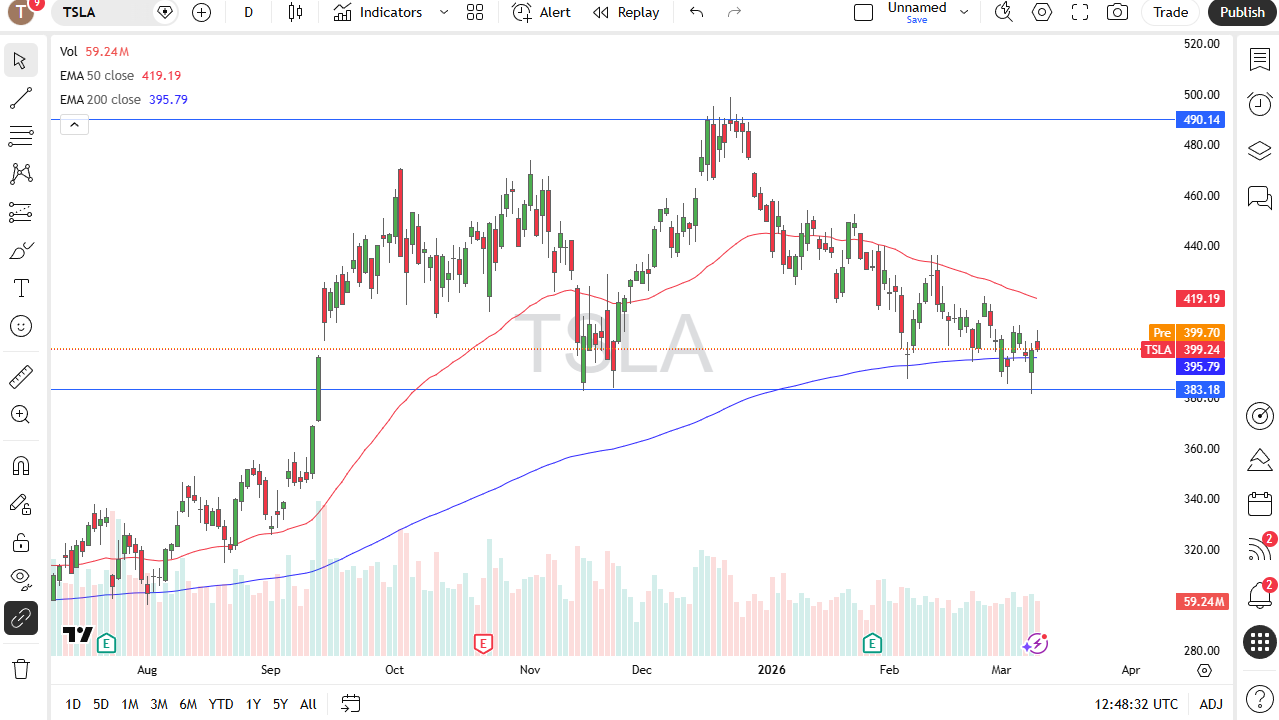
Task: Hide all drawings with eye icon
Action: (20, 578)
